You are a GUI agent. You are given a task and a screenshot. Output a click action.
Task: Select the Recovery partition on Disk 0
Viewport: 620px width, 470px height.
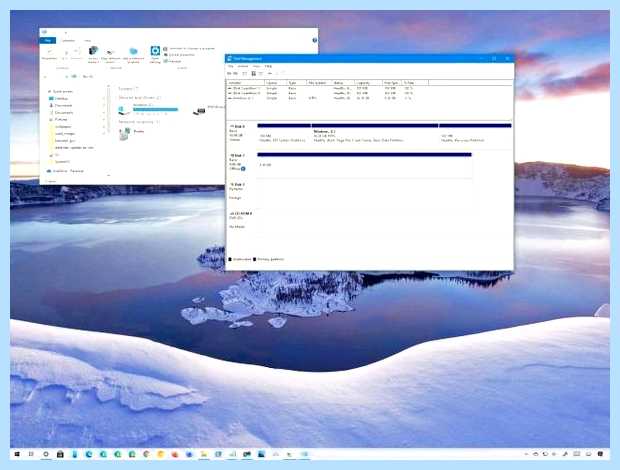tap(475, 134)
